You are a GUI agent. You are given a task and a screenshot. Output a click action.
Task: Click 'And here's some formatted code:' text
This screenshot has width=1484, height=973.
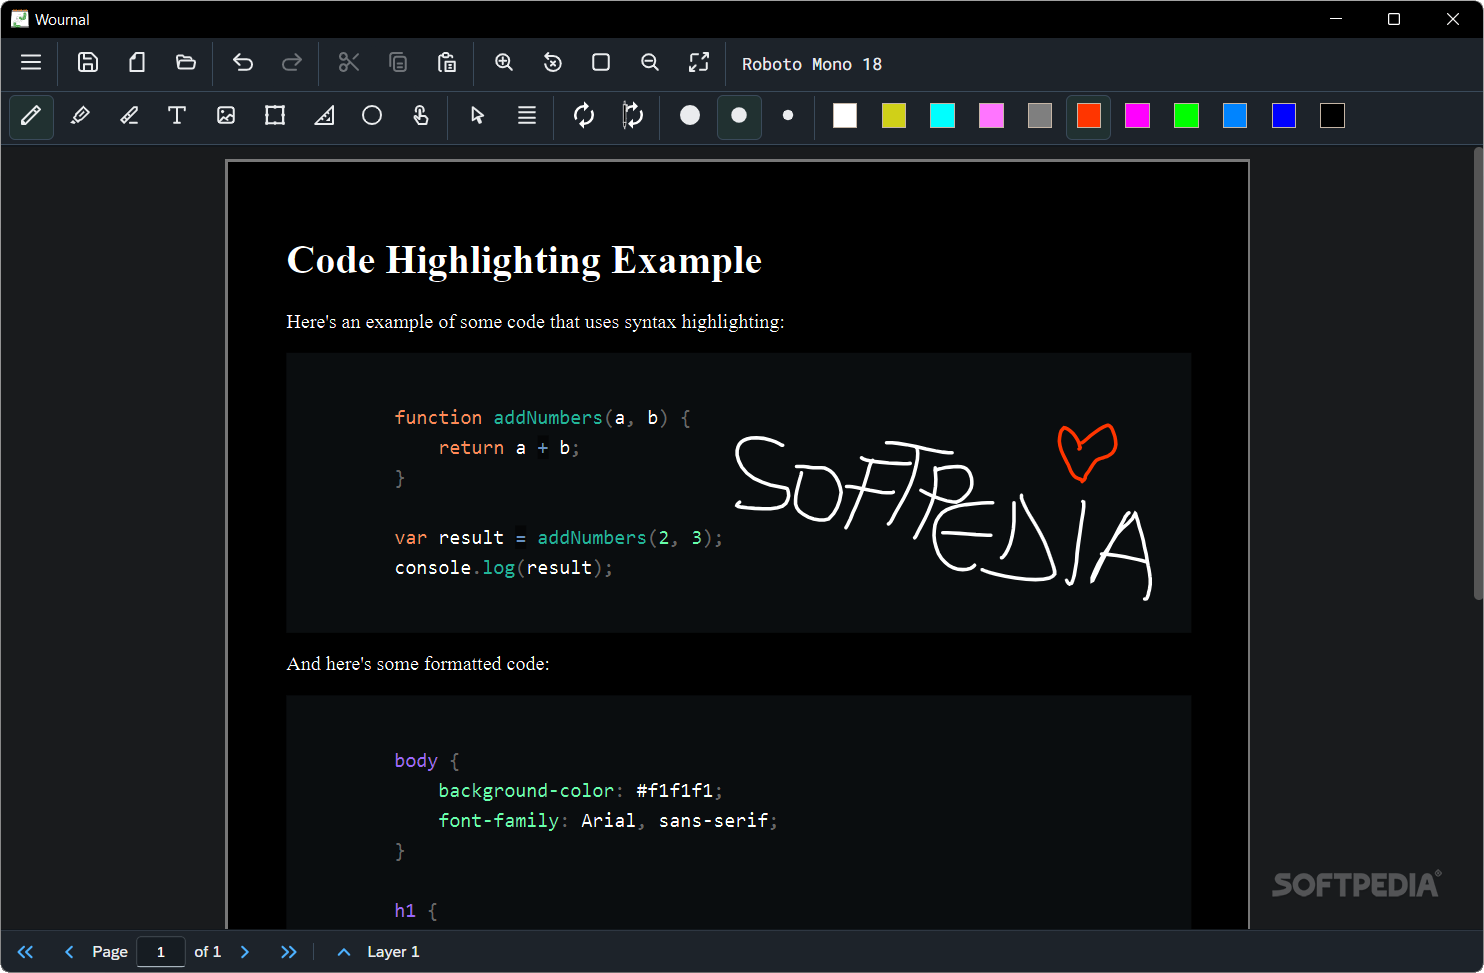pyautogui.click(x=418, y=664)
